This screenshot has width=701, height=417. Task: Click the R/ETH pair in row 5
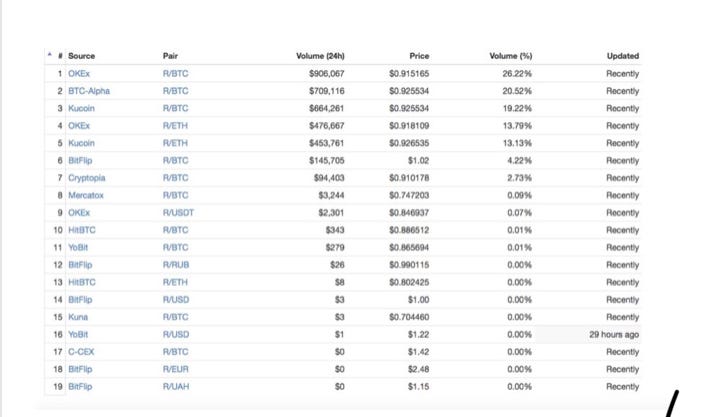[175, 143]
